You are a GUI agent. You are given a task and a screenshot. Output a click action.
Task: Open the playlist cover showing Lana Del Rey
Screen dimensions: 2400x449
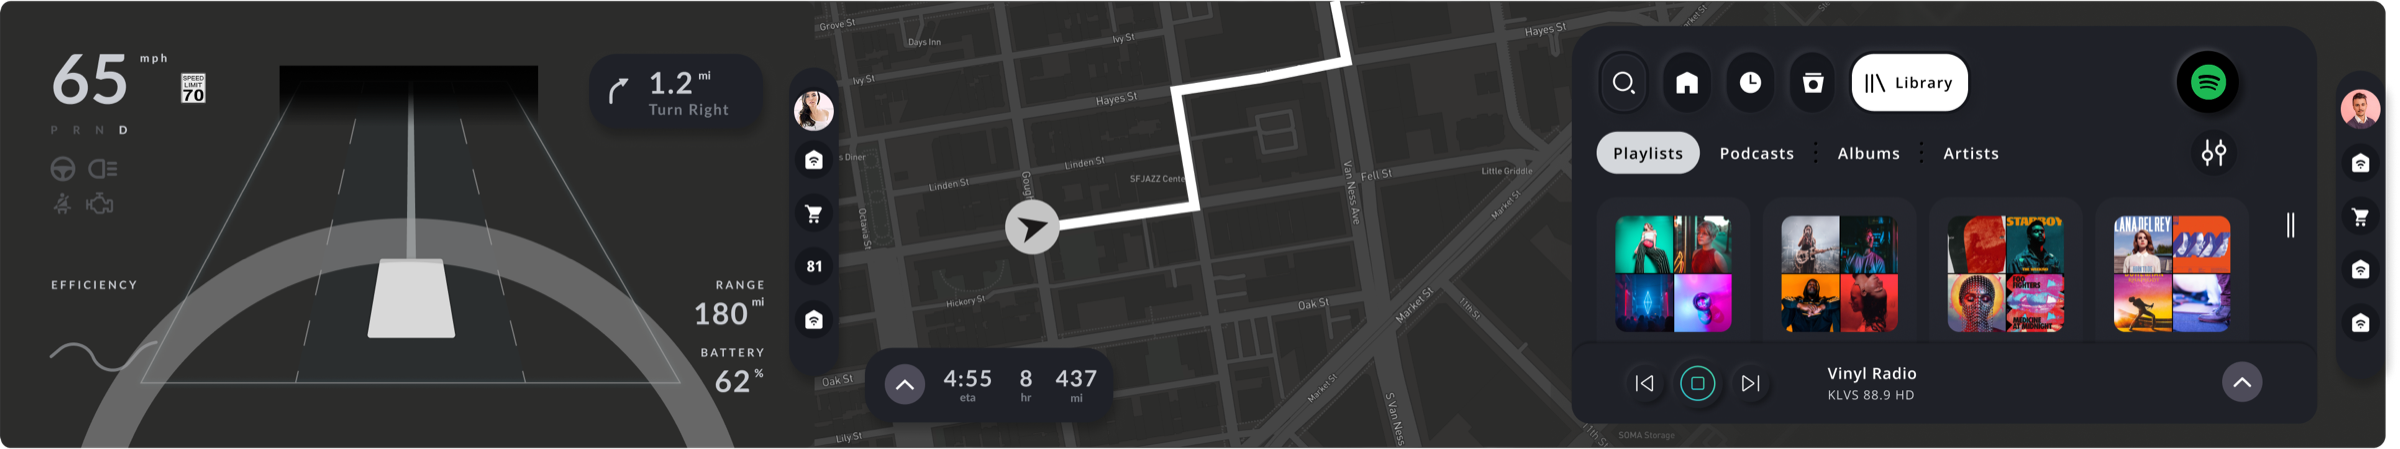pyautogui.click(x=2171, y=273)
